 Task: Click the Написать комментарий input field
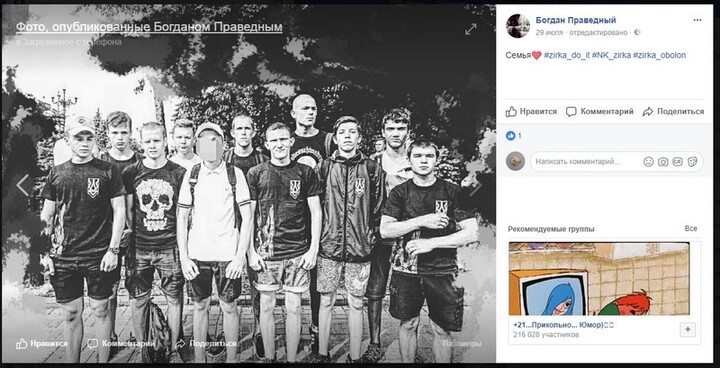pos(584,162)
